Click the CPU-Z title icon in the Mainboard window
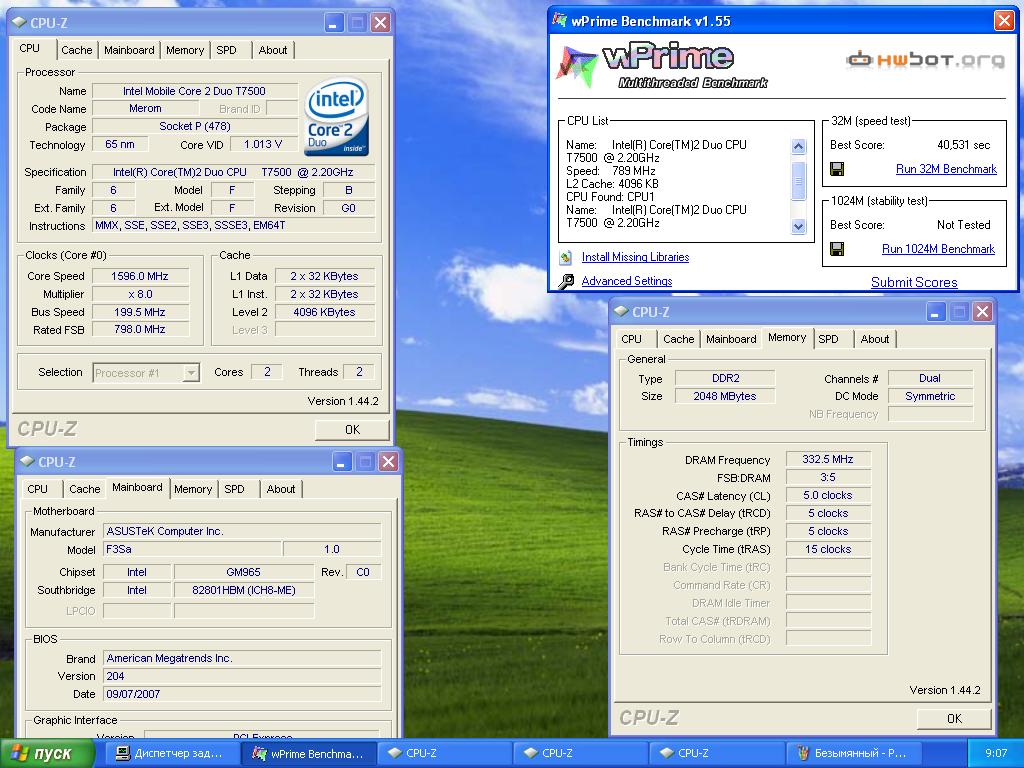The height and width of the screenshot is (768, 1024). pos(27,462)
